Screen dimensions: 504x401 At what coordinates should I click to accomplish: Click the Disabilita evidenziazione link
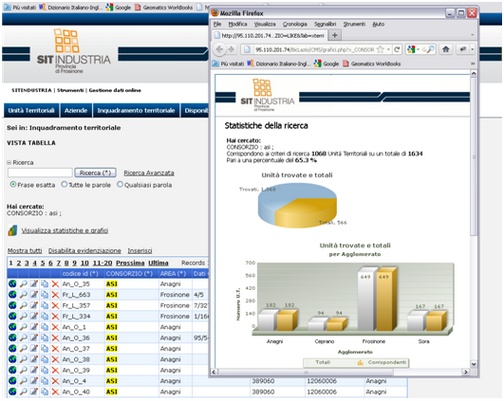point(85,251)
